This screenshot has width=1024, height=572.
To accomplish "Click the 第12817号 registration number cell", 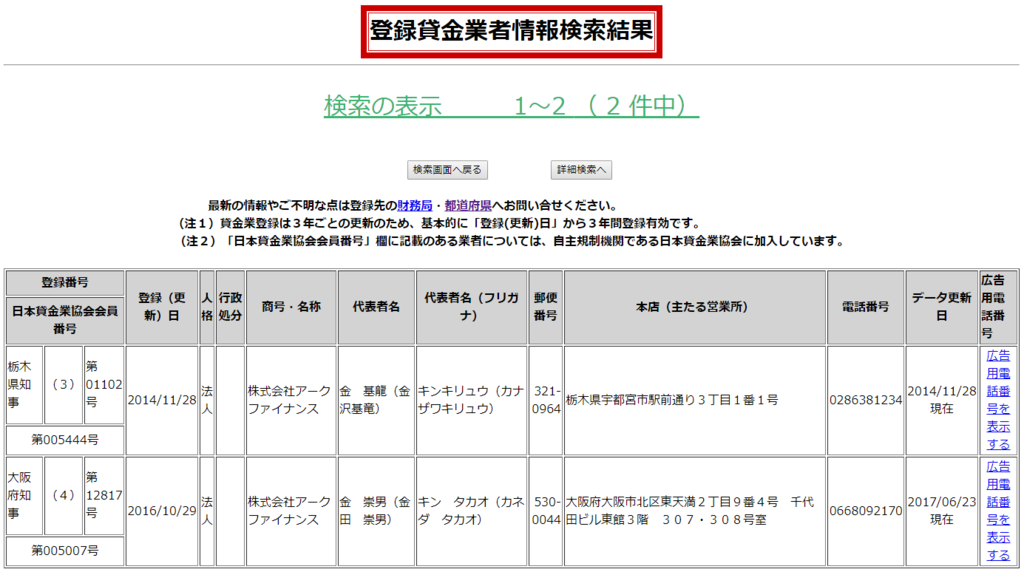I will coord(104,496).
